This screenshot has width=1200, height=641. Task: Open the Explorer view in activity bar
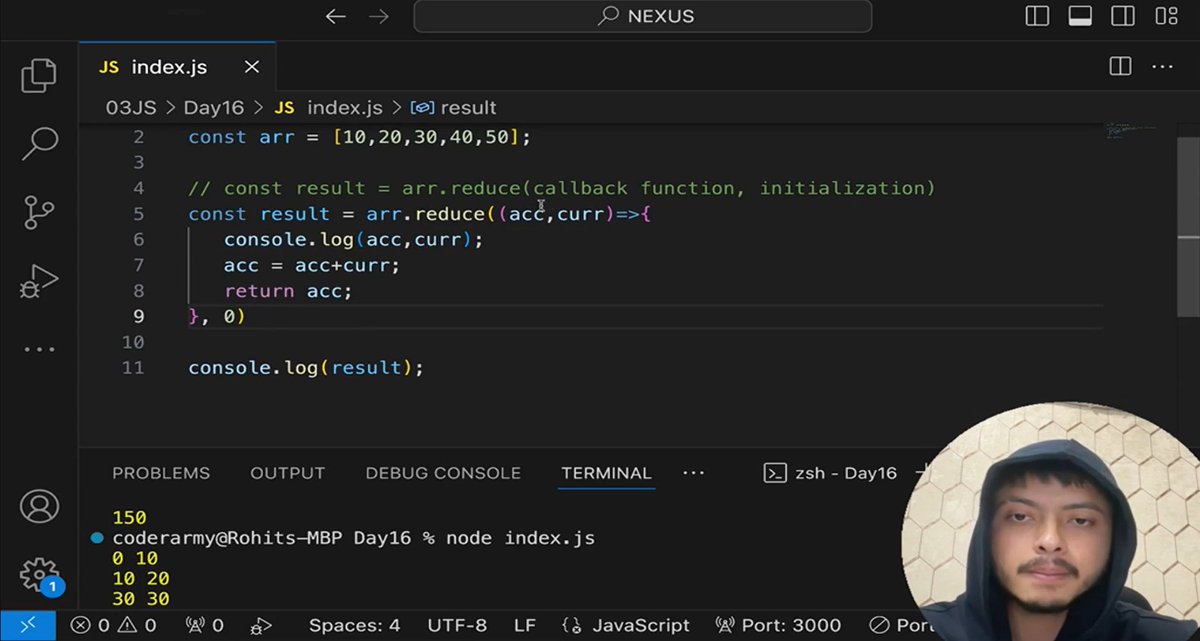(x=39, y=76)
